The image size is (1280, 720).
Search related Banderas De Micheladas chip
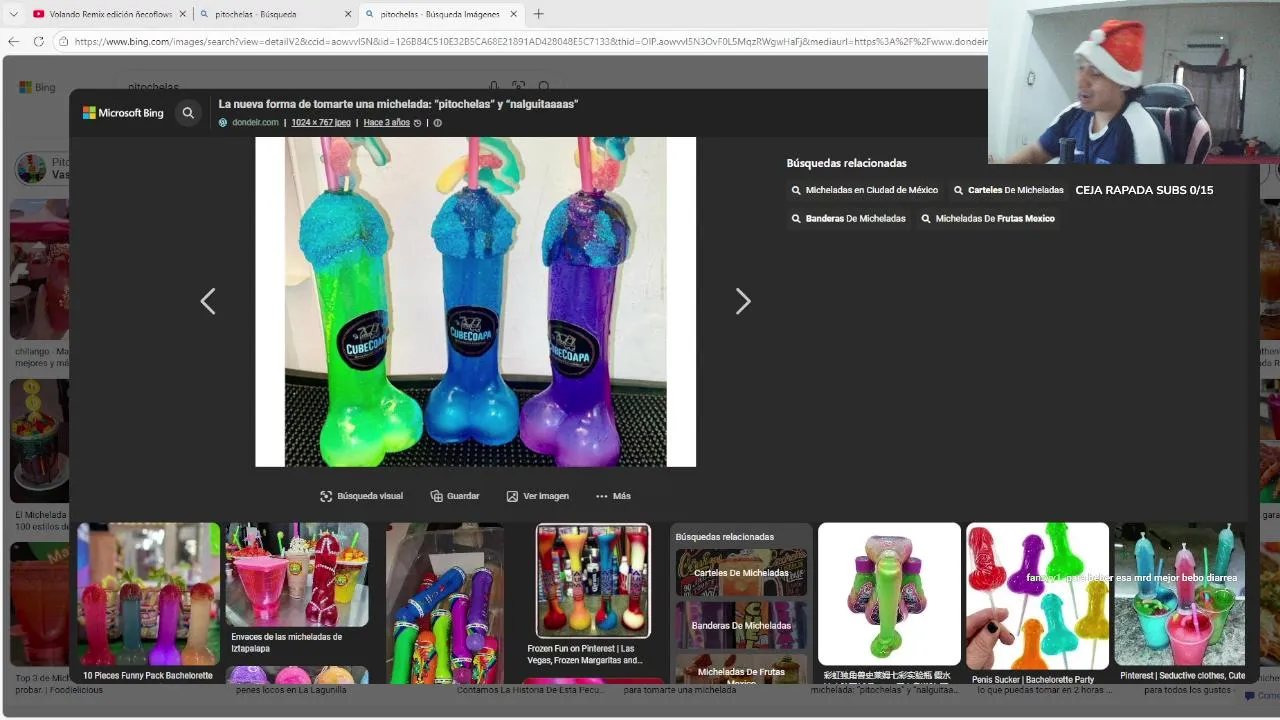point(848,218)
